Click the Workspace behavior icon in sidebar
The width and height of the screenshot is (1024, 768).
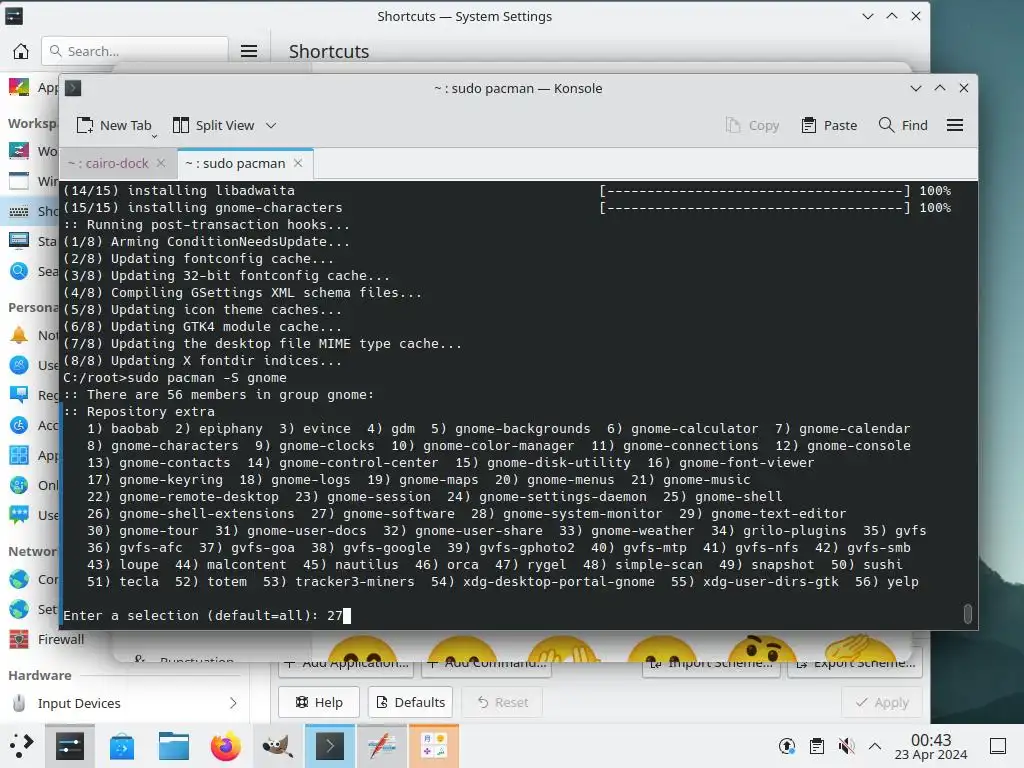(19, 151)
